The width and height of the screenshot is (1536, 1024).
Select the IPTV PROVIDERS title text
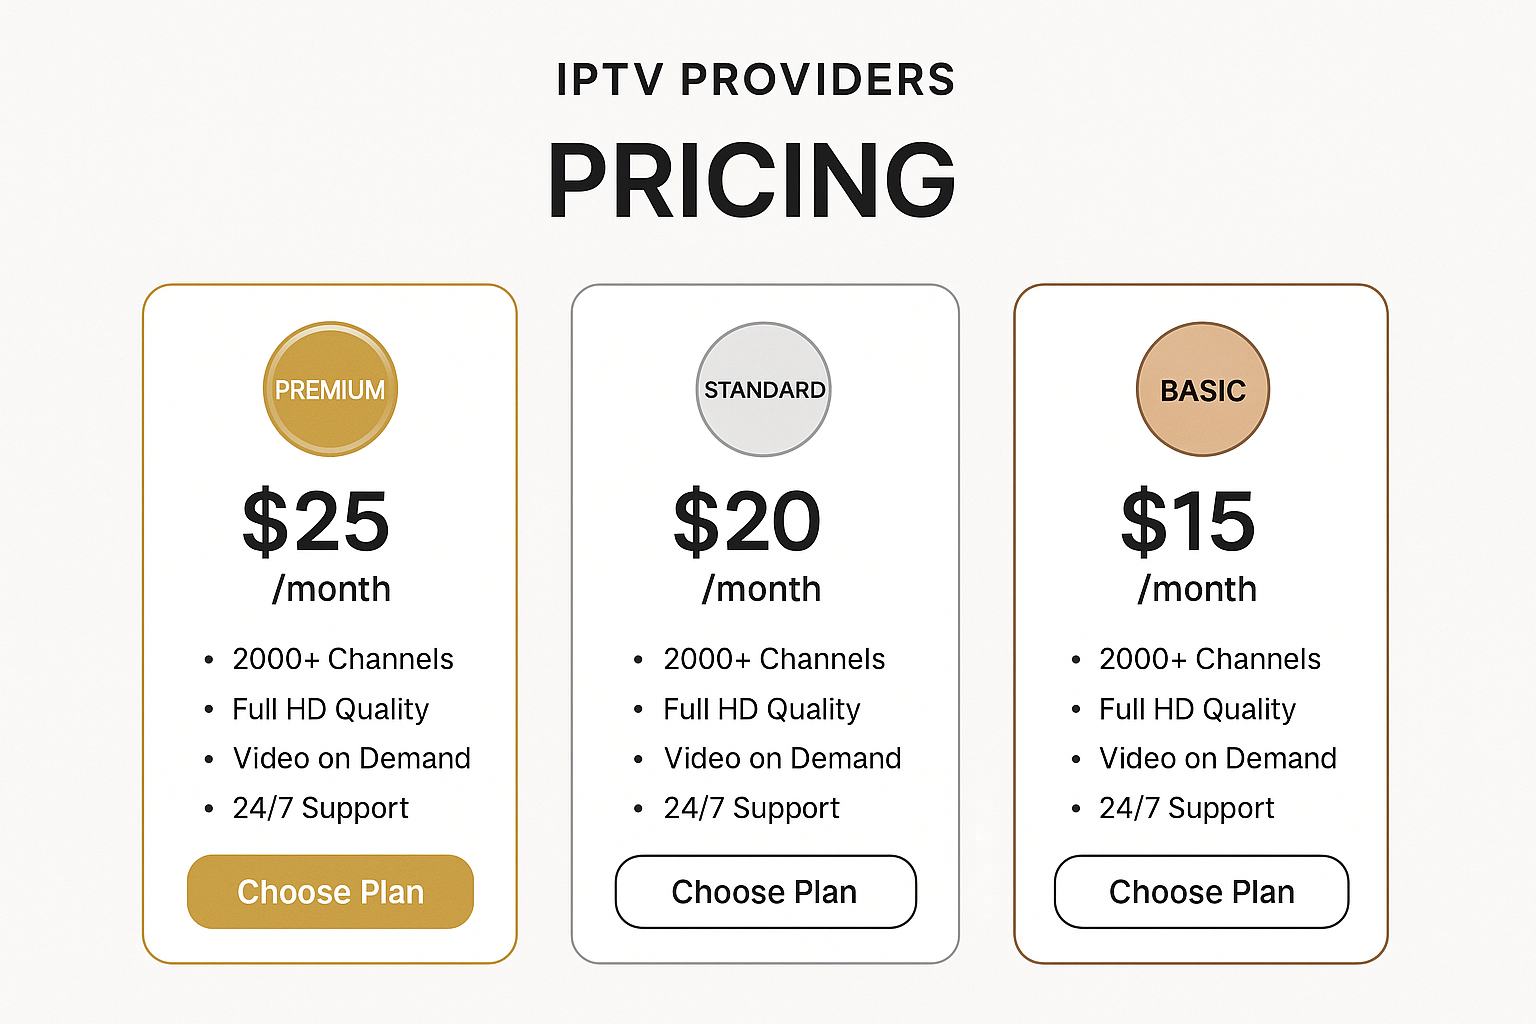click(756, 80)
